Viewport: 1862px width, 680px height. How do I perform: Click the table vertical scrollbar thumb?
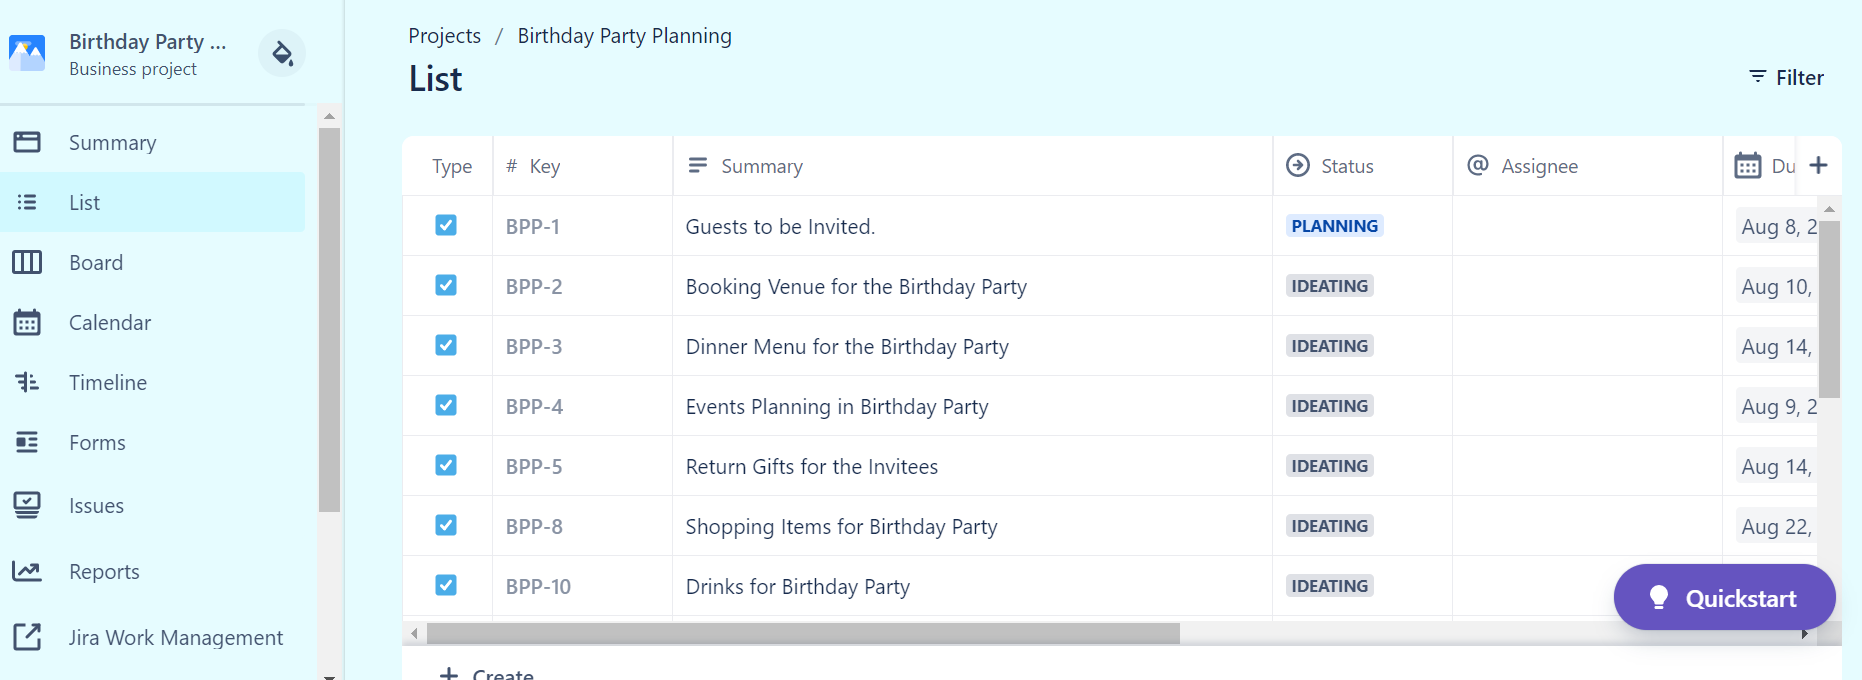coord(1829,310)
